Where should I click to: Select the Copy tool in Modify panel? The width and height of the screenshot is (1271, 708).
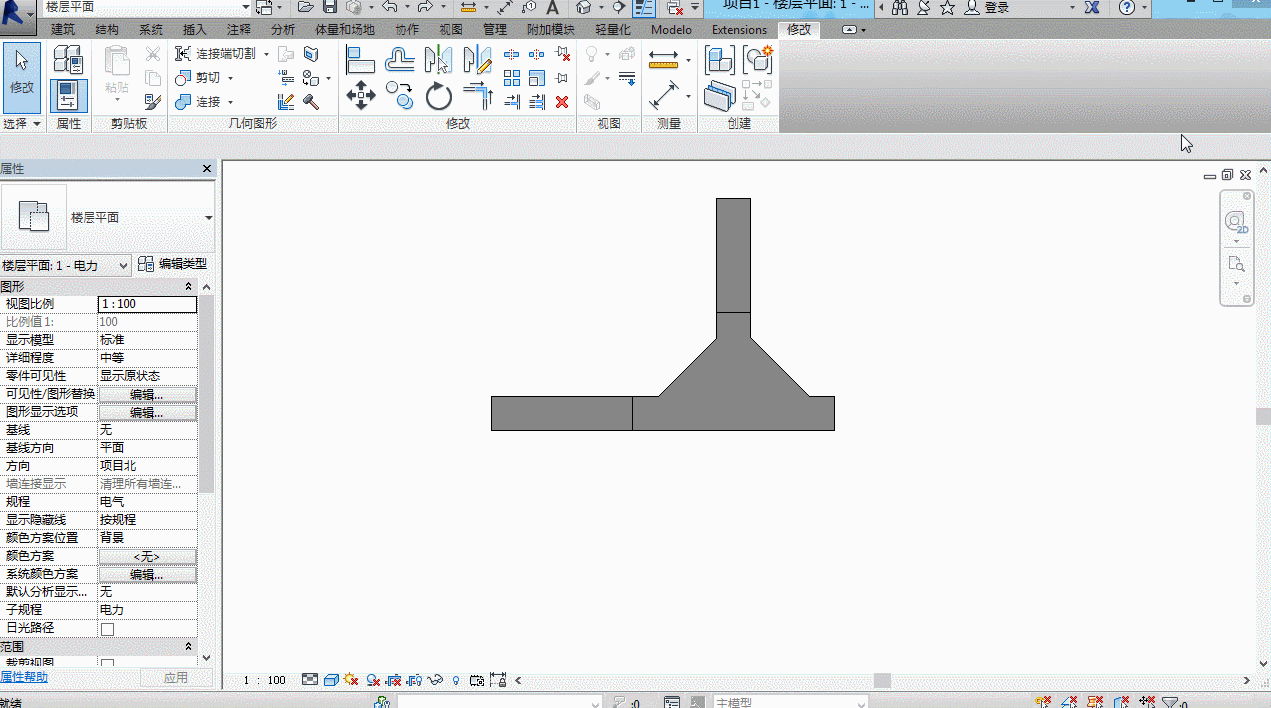point(400,96)
